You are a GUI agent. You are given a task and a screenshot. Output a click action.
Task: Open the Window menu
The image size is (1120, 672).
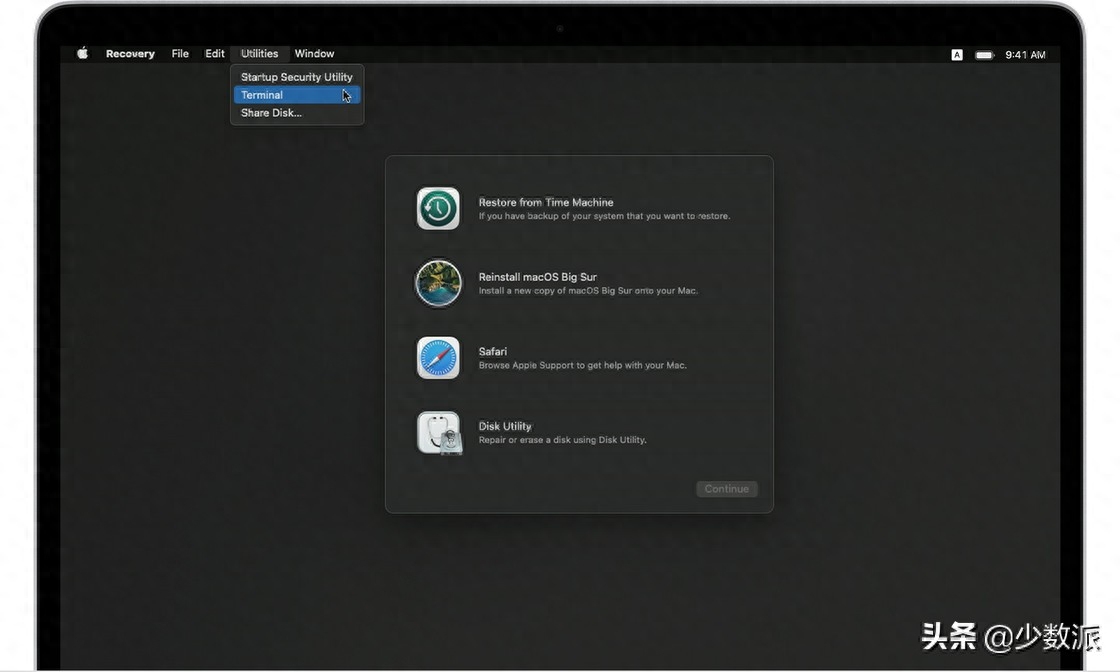(x=314, y=53)
